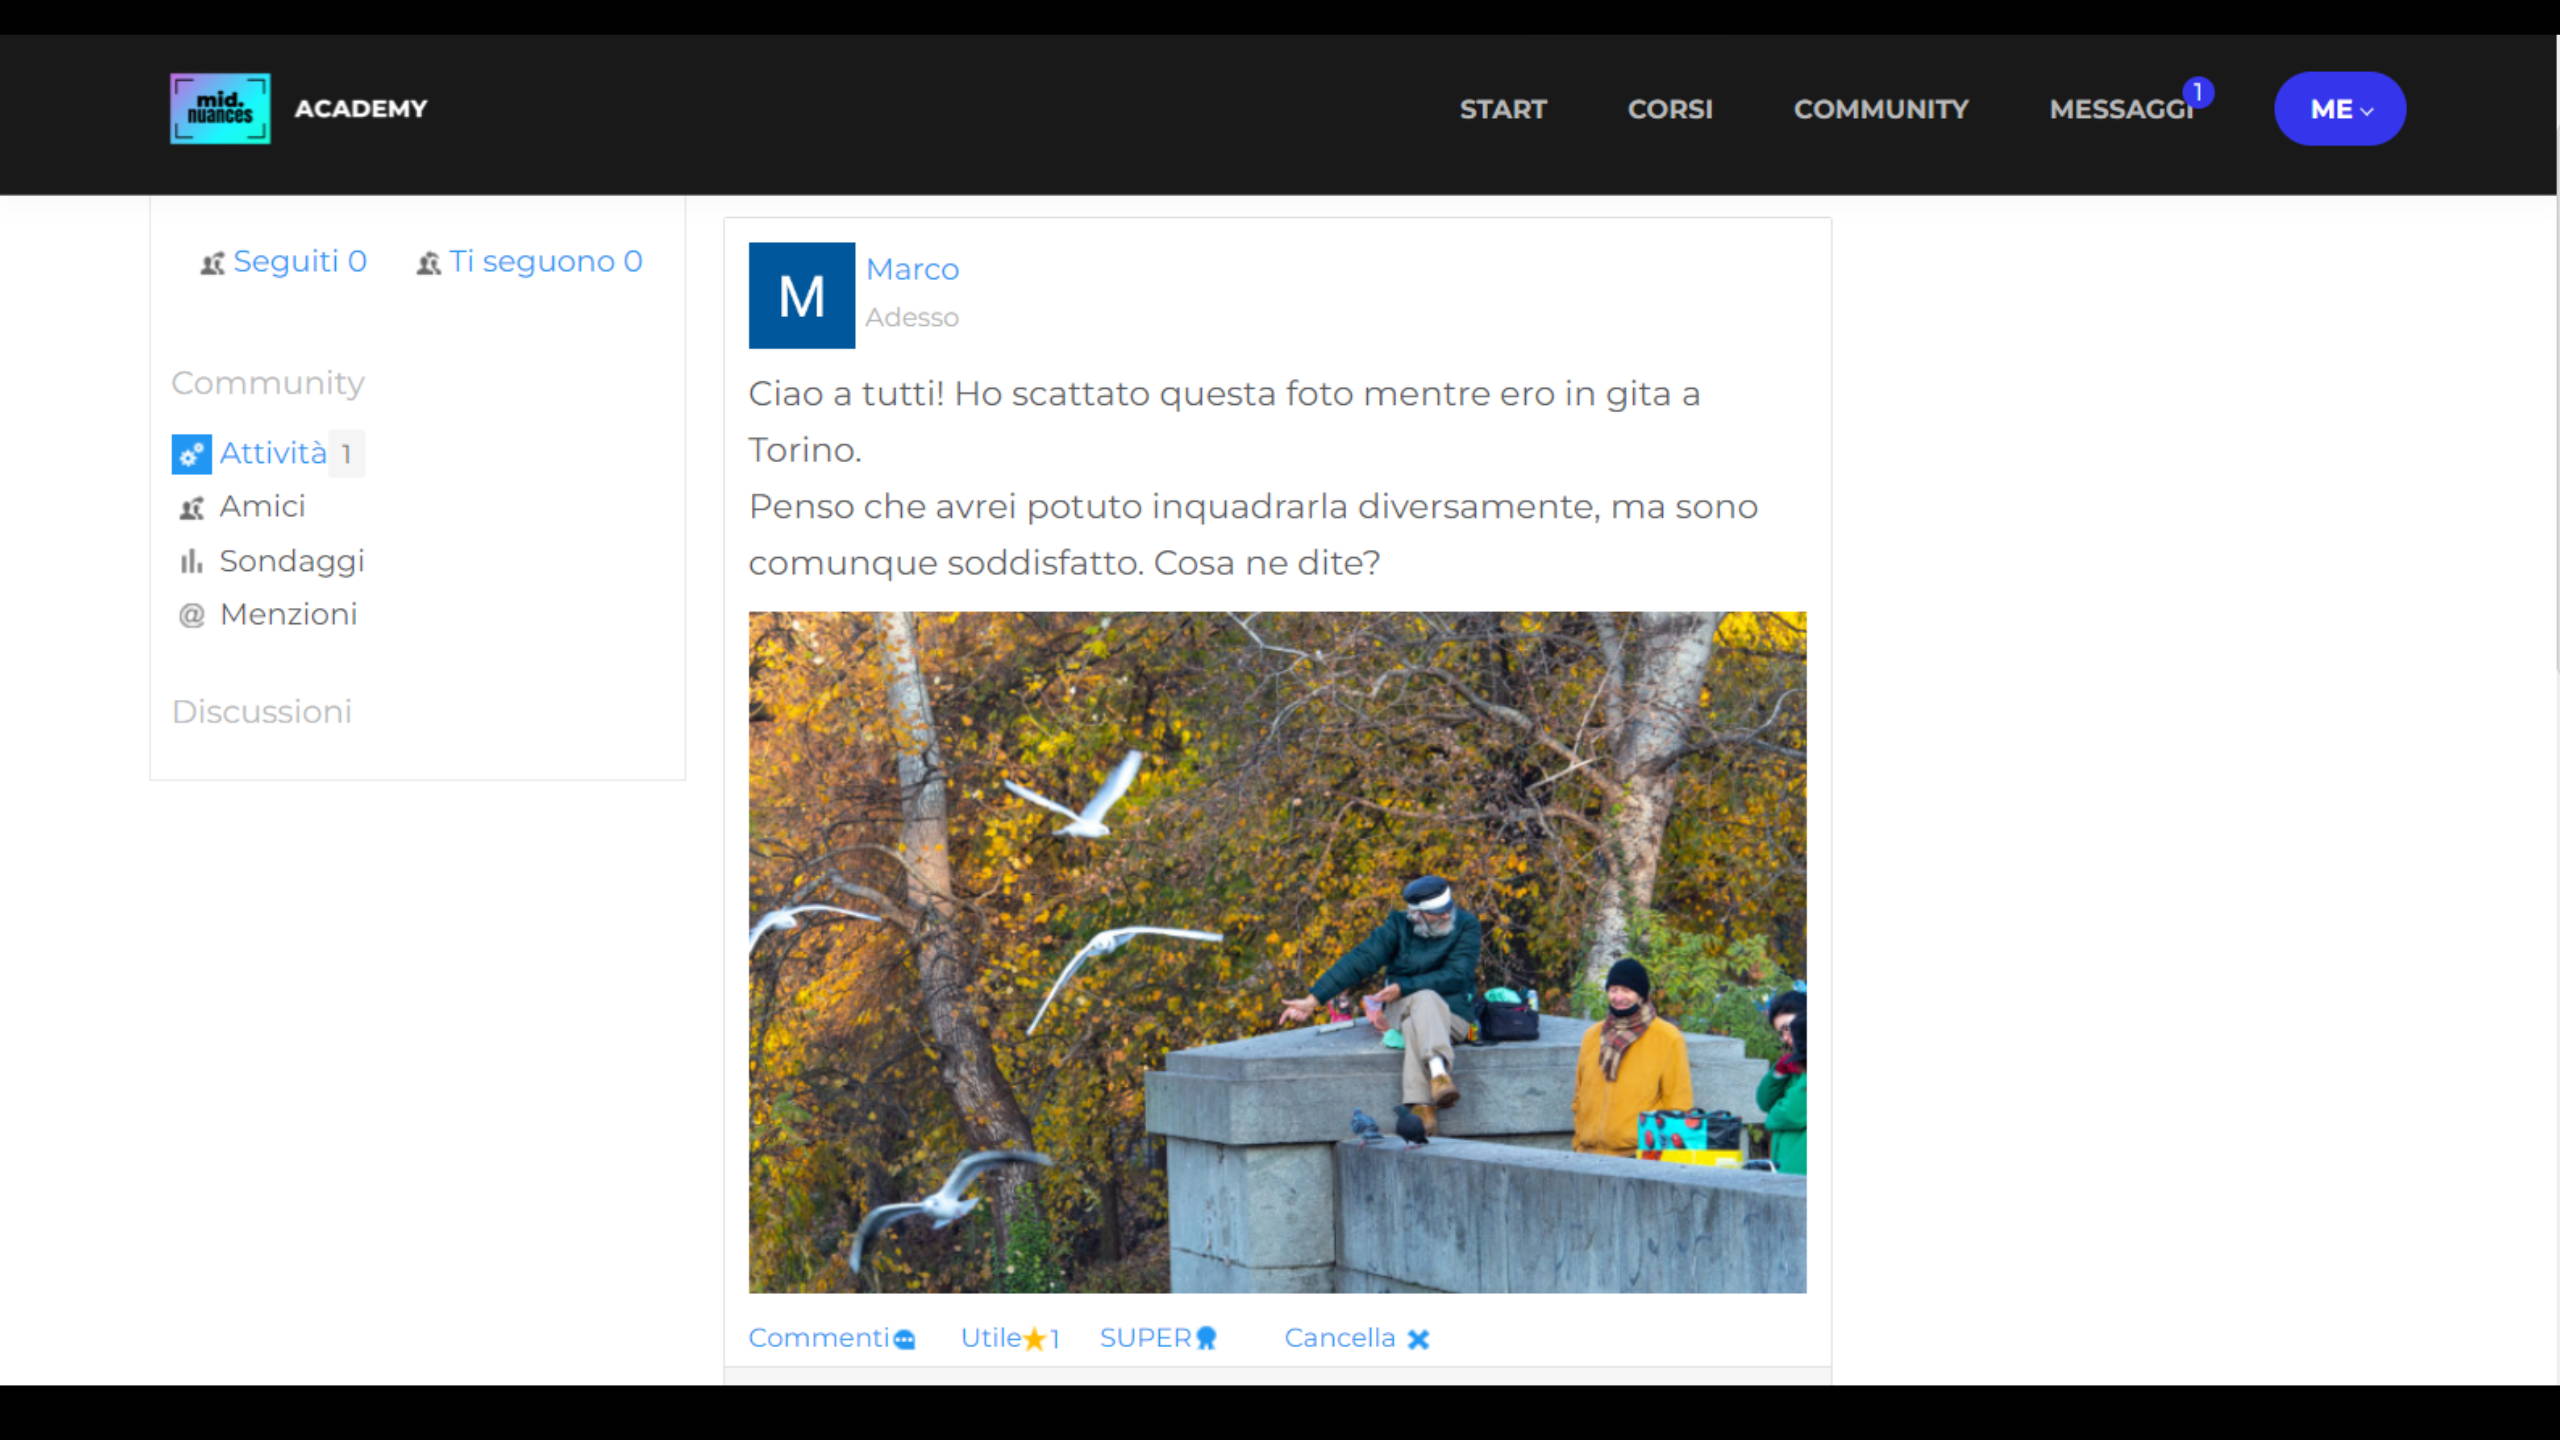
Task: Give the post a SUPER reaction
Action: click(x=1146, y=1338)
